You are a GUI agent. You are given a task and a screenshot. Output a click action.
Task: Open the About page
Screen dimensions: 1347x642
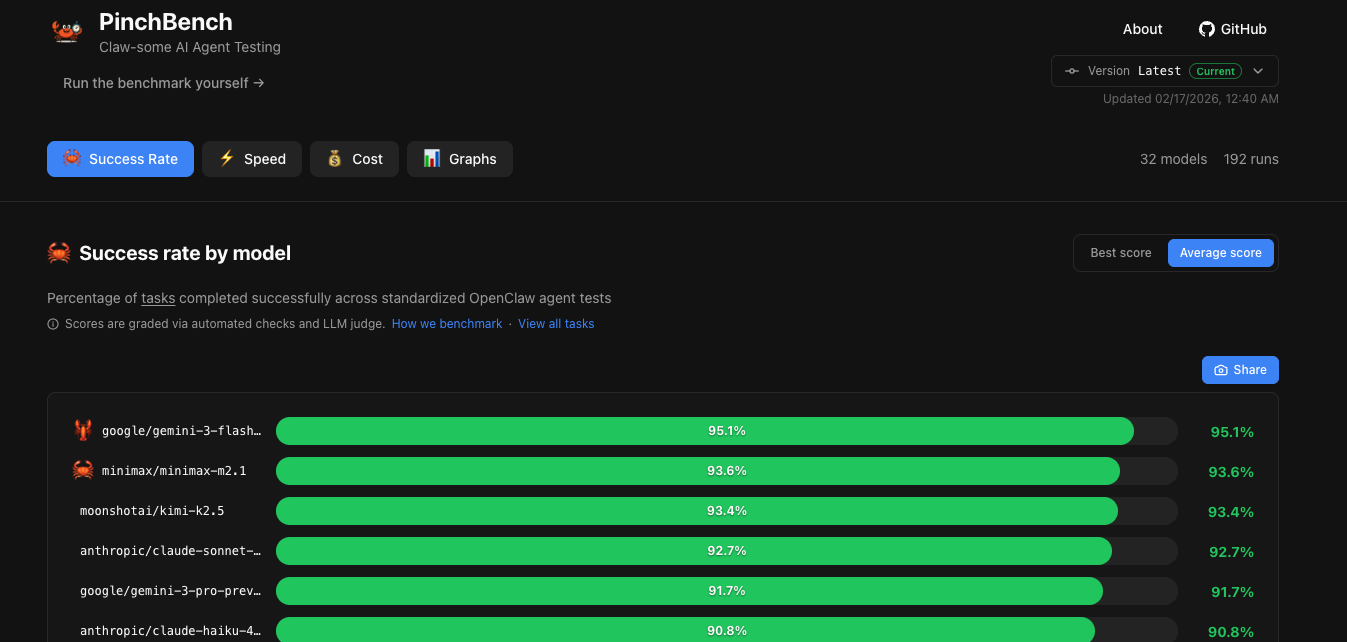(1143, 29)
